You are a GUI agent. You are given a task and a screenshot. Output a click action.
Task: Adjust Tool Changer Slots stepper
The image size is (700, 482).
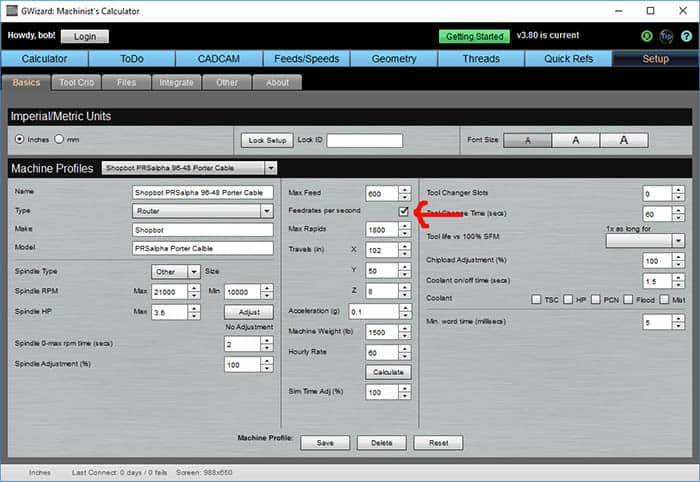[x=679, y=194]
